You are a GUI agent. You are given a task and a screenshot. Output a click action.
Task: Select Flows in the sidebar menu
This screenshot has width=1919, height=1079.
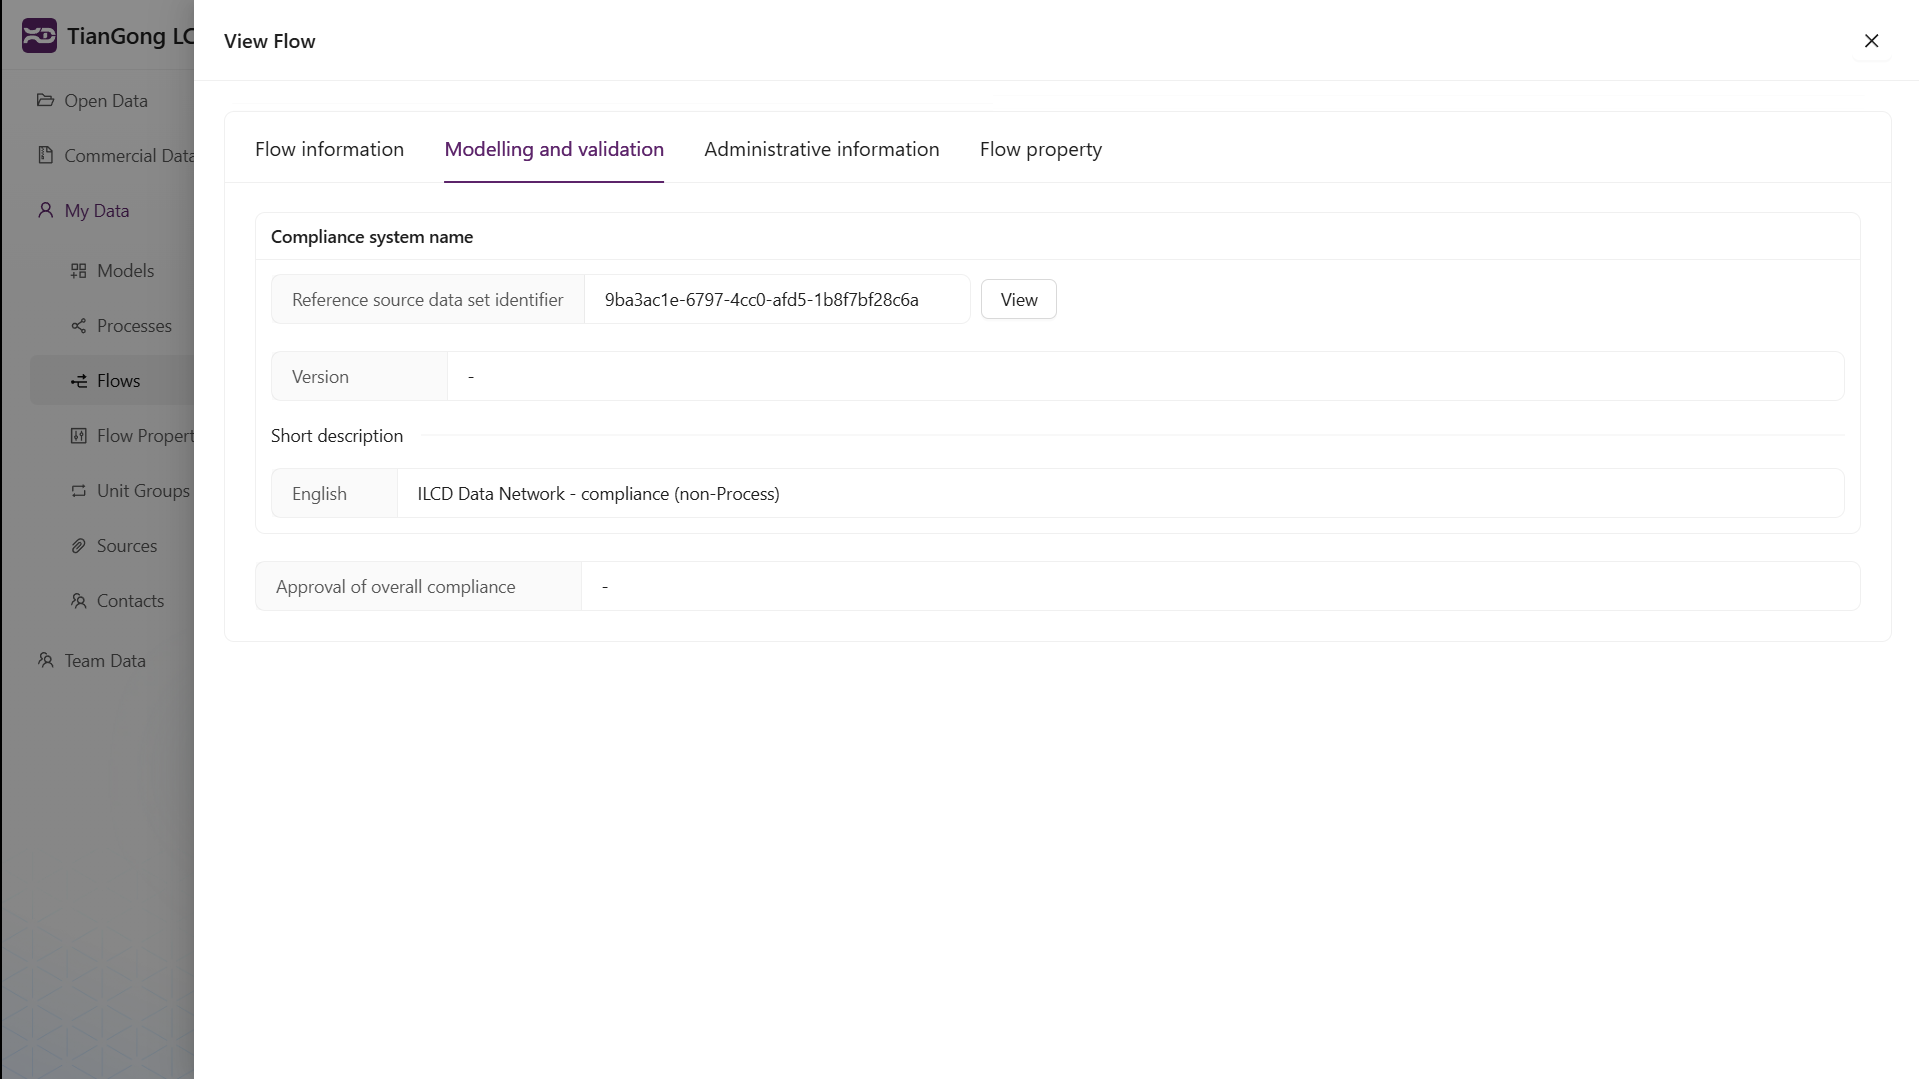[118, 381]
